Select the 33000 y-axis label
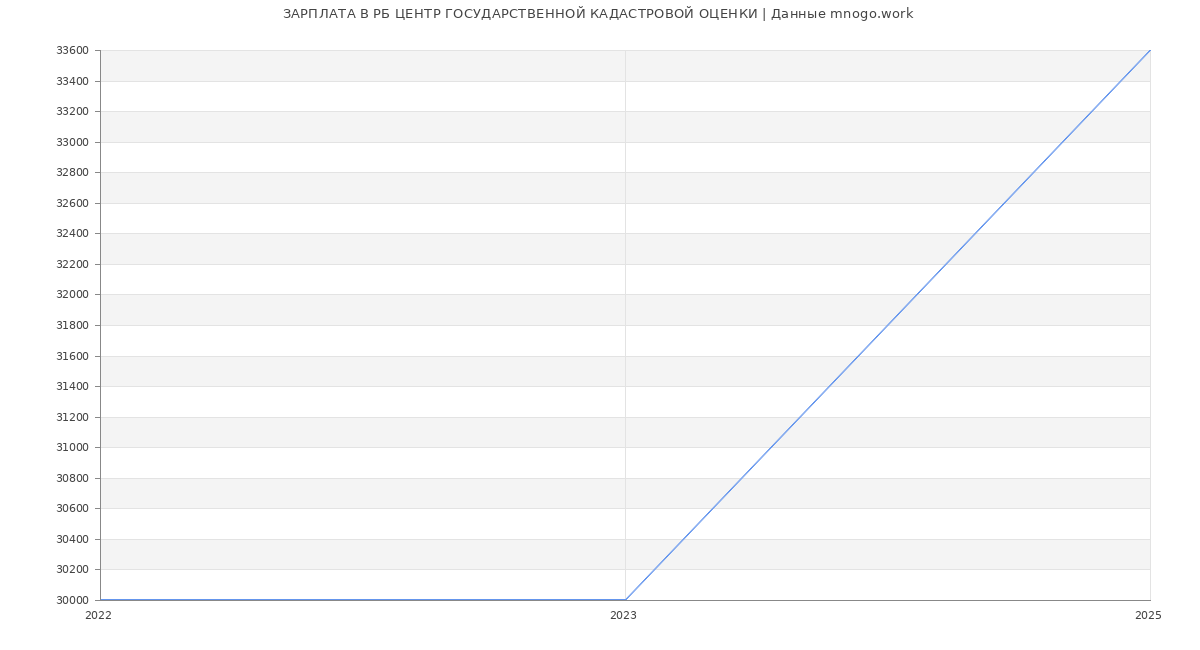 click(x=72, y=142)
